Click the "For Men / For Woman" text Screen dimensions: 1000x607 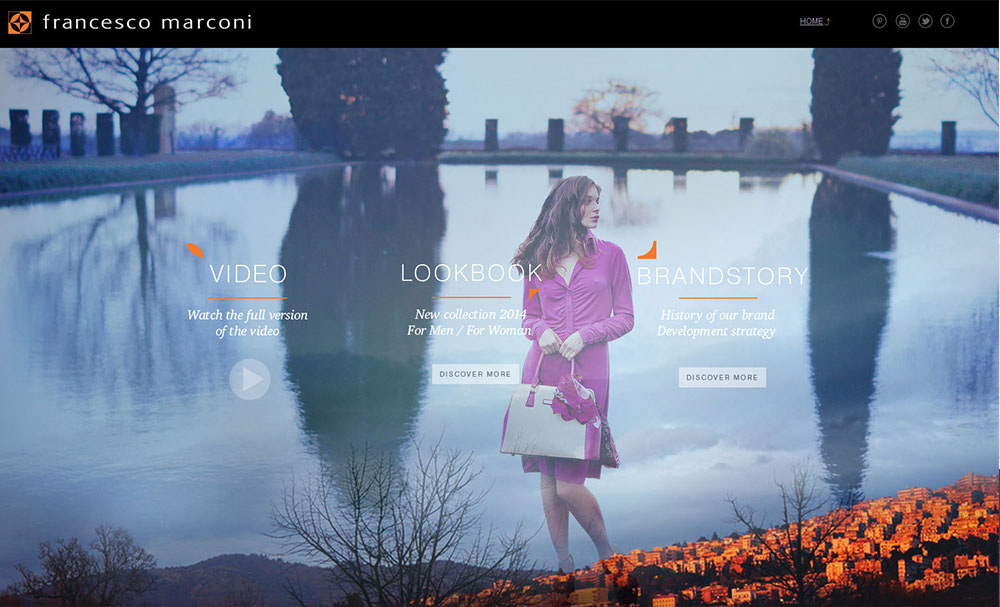click(x=469, y=330)
